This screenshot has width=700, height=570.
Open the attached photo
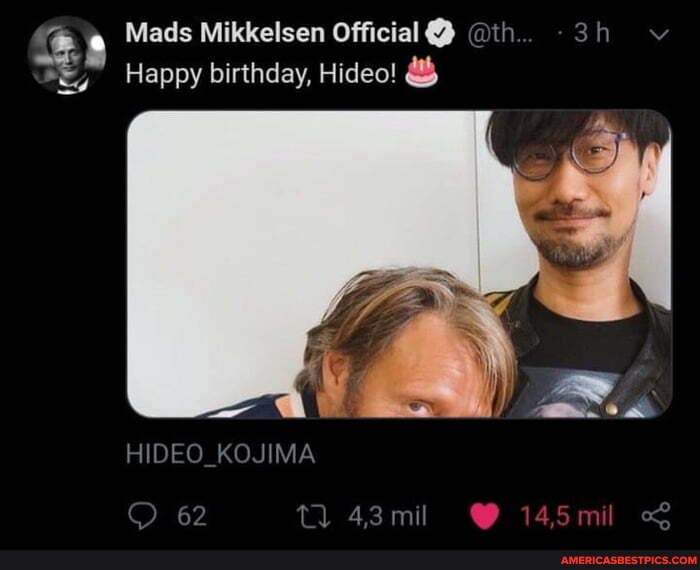400,264
